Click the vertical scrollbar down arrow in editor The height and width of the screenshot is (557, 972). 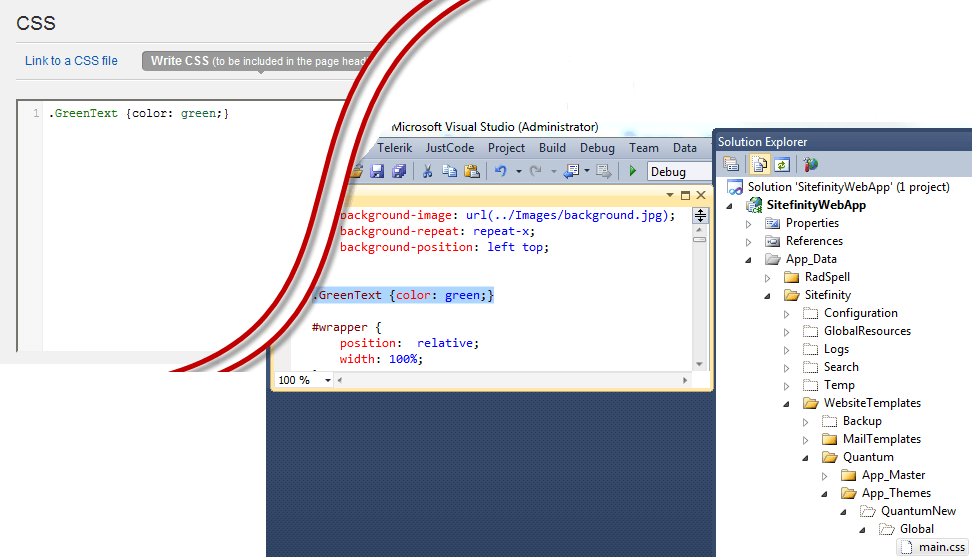[699, 364]
